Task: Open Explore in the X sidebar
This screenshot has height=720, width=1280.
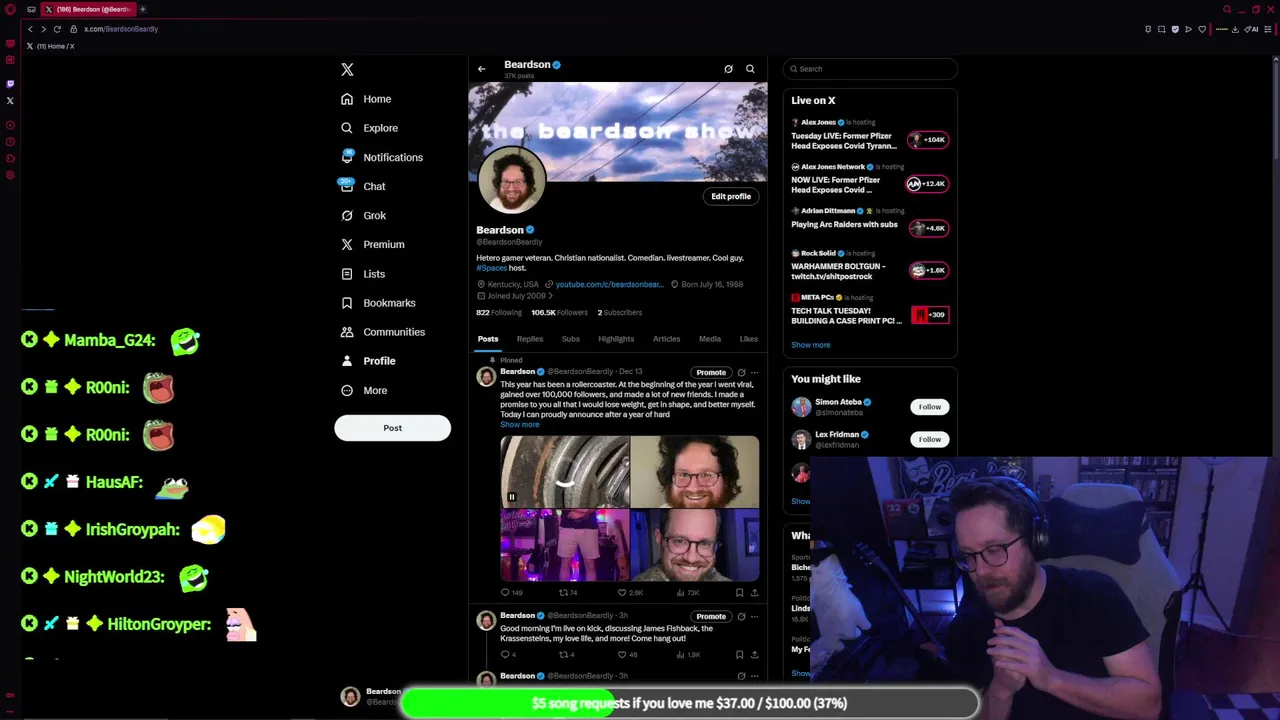Action: click(x=369, y=128)
